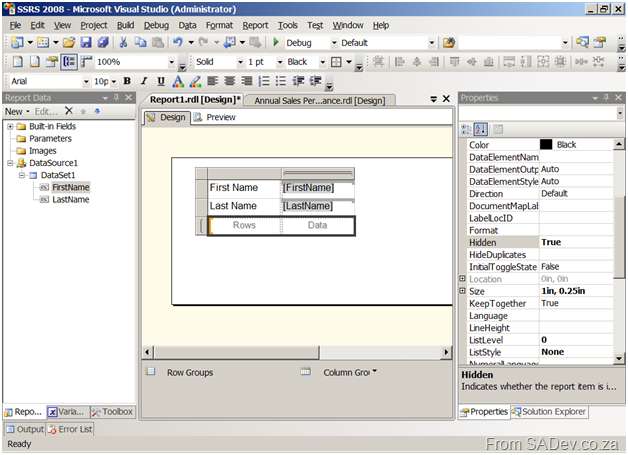Toggle Italic formatting
The height and width of the screenshot is (455, 628).
[144, 81]
